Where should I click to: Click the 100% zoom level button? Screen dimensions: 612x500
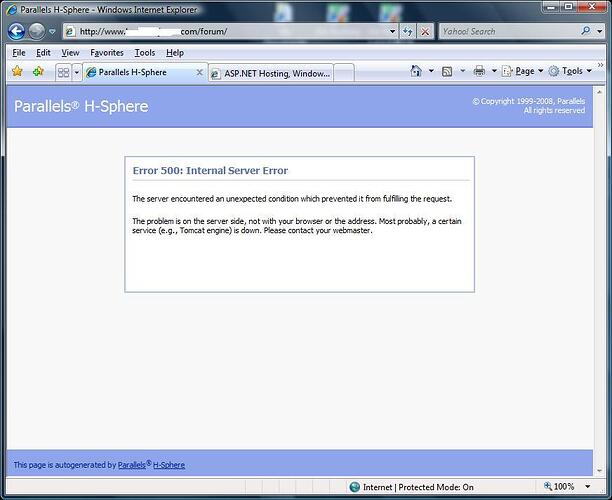click(559, 486)
